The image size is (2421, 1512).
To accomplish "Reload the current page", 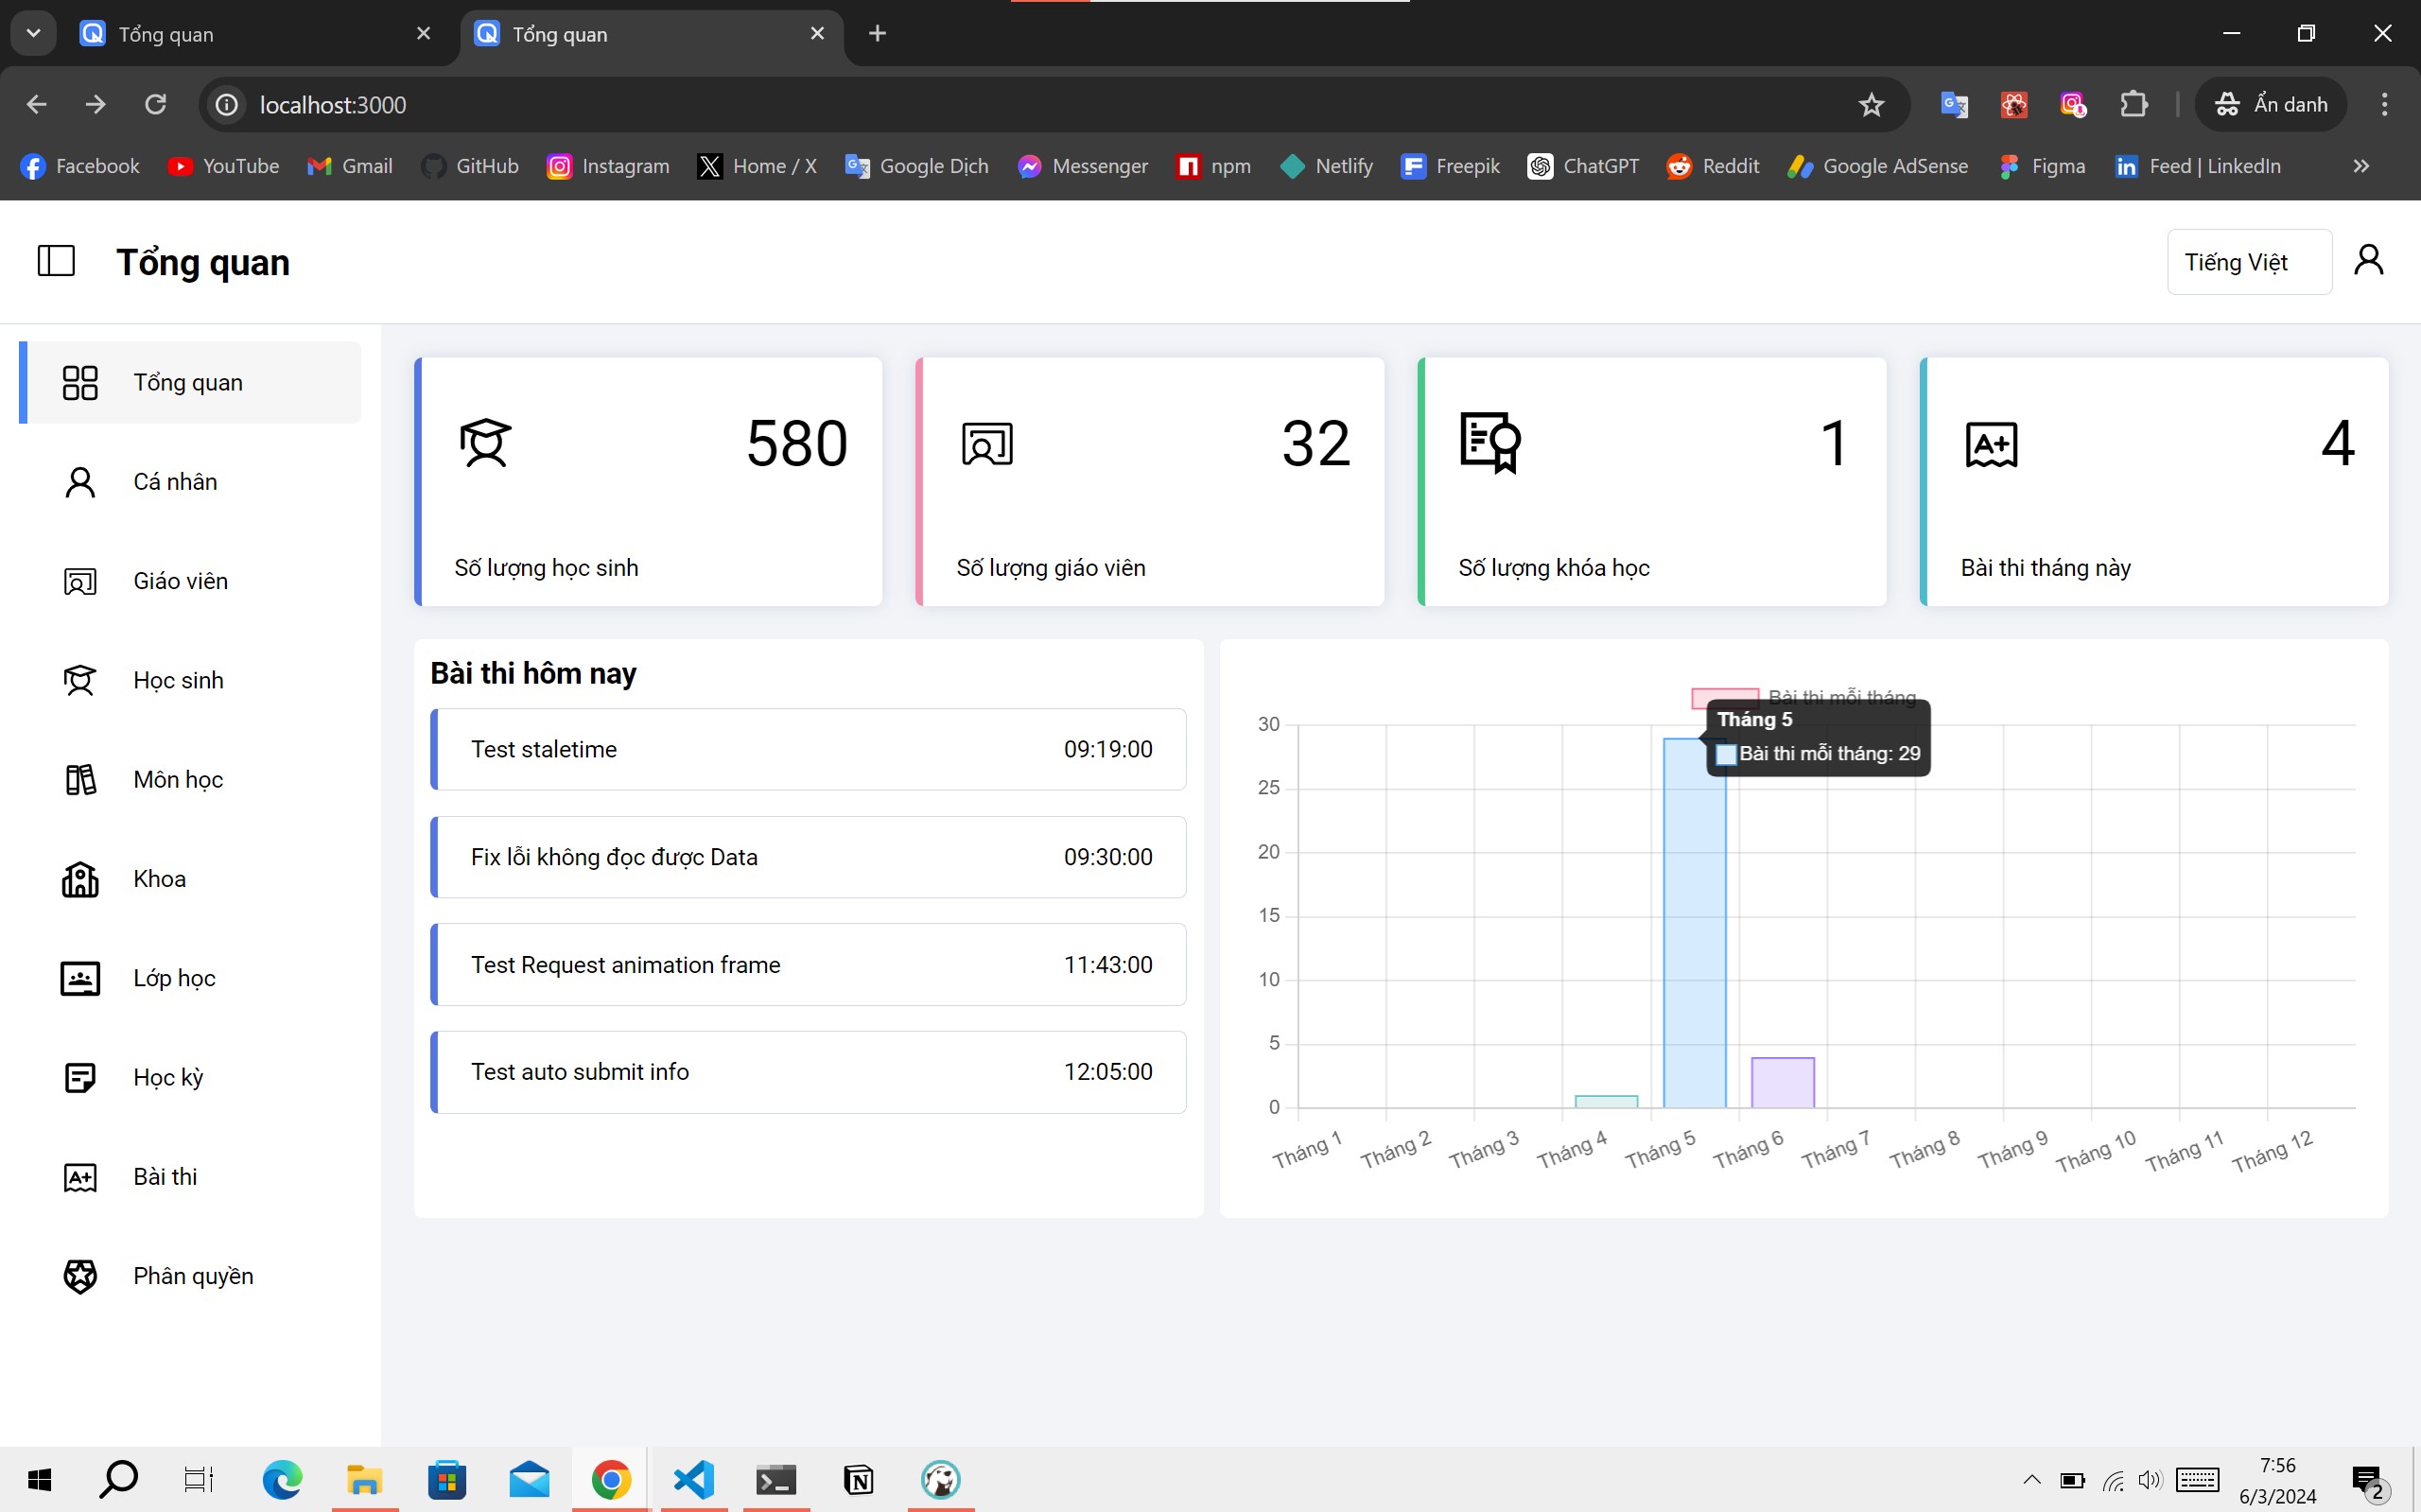I will 155,104.
